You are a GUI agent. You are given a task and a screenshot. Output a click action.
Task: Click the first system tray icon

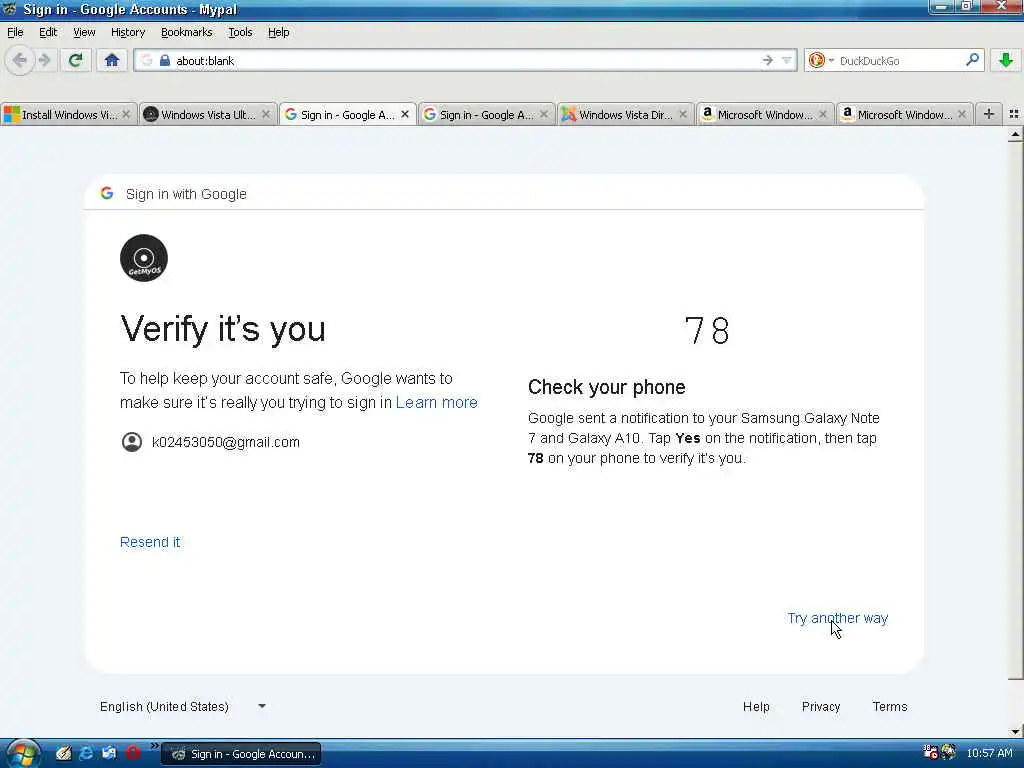click(930, 752)
